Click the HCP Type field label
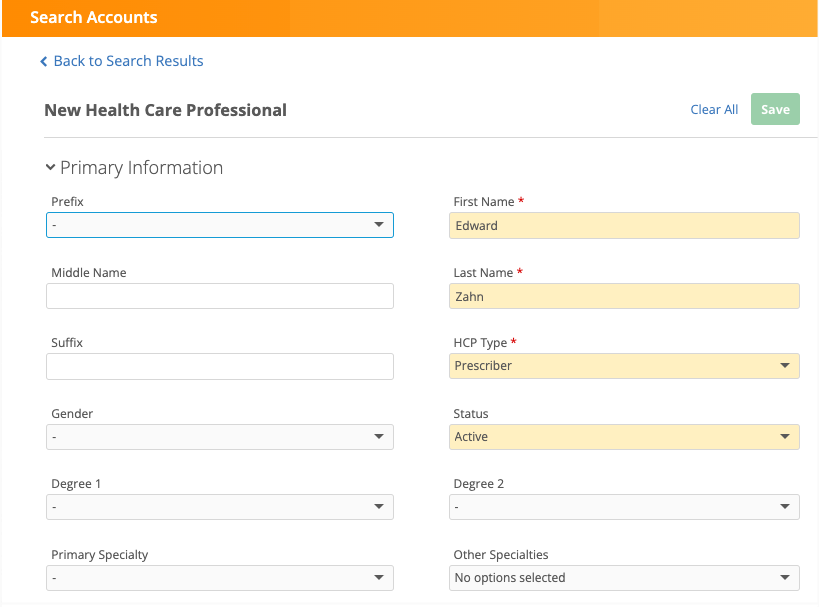 coord(480,343)
